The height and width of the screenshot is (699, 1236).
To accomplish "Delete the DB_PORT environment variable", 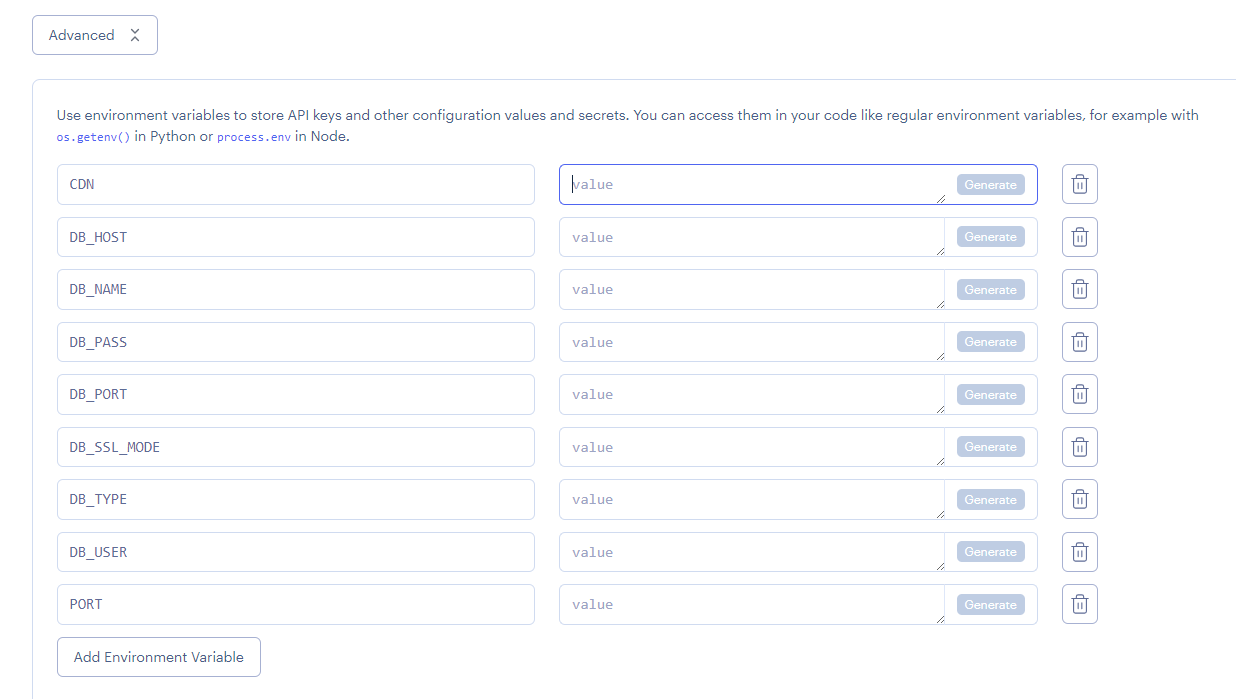I will (x=1079, y=394).
